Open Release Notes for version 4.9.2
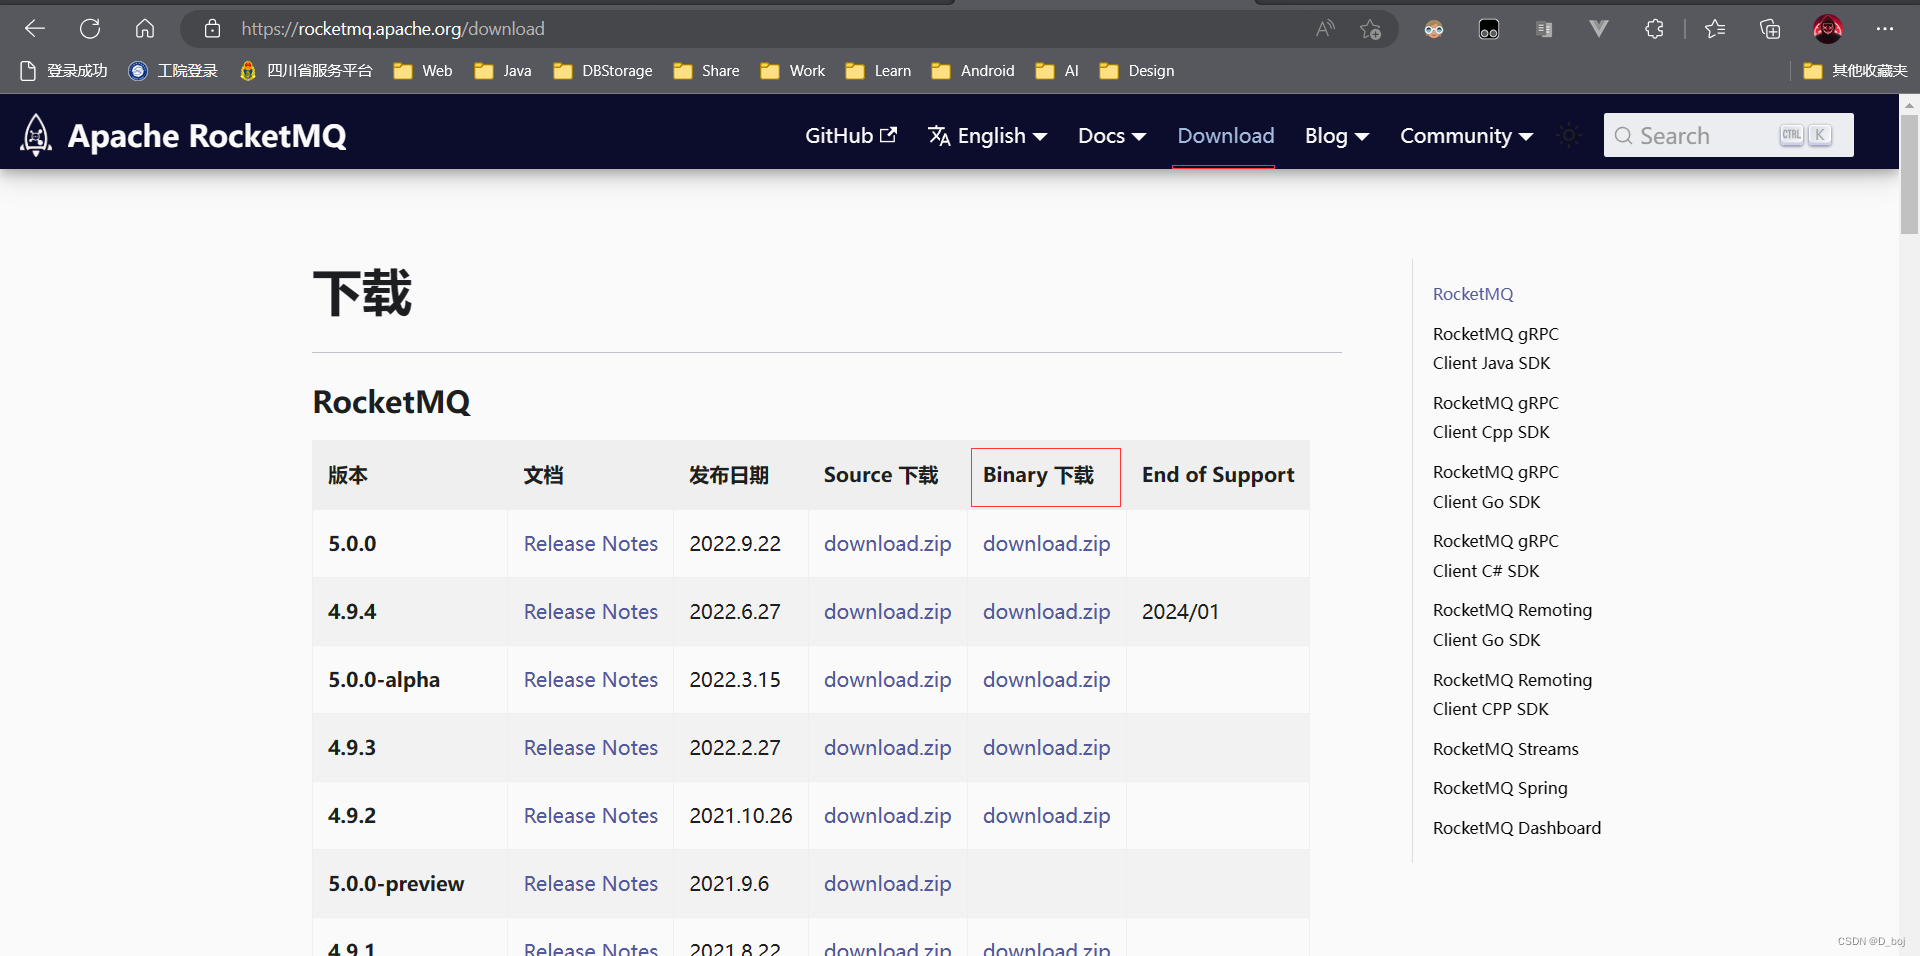Viewport: 1920px width, 956px height. [591, 816]
